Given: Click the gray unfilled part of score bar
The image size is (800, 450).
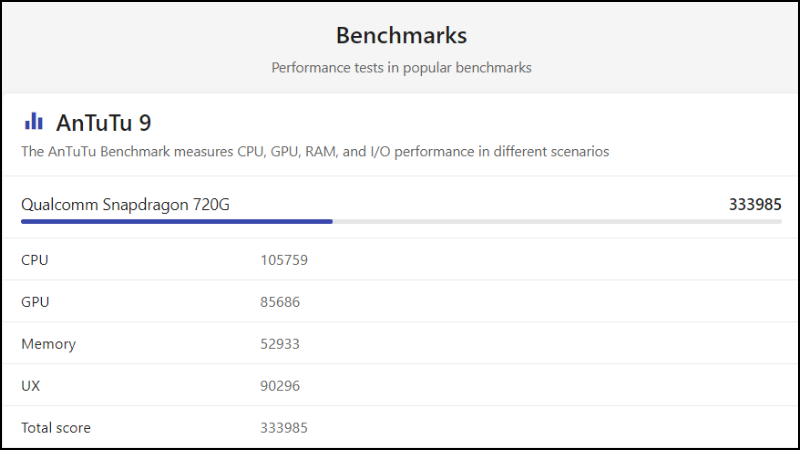Looking at the screenshot, I should [556, 221].
